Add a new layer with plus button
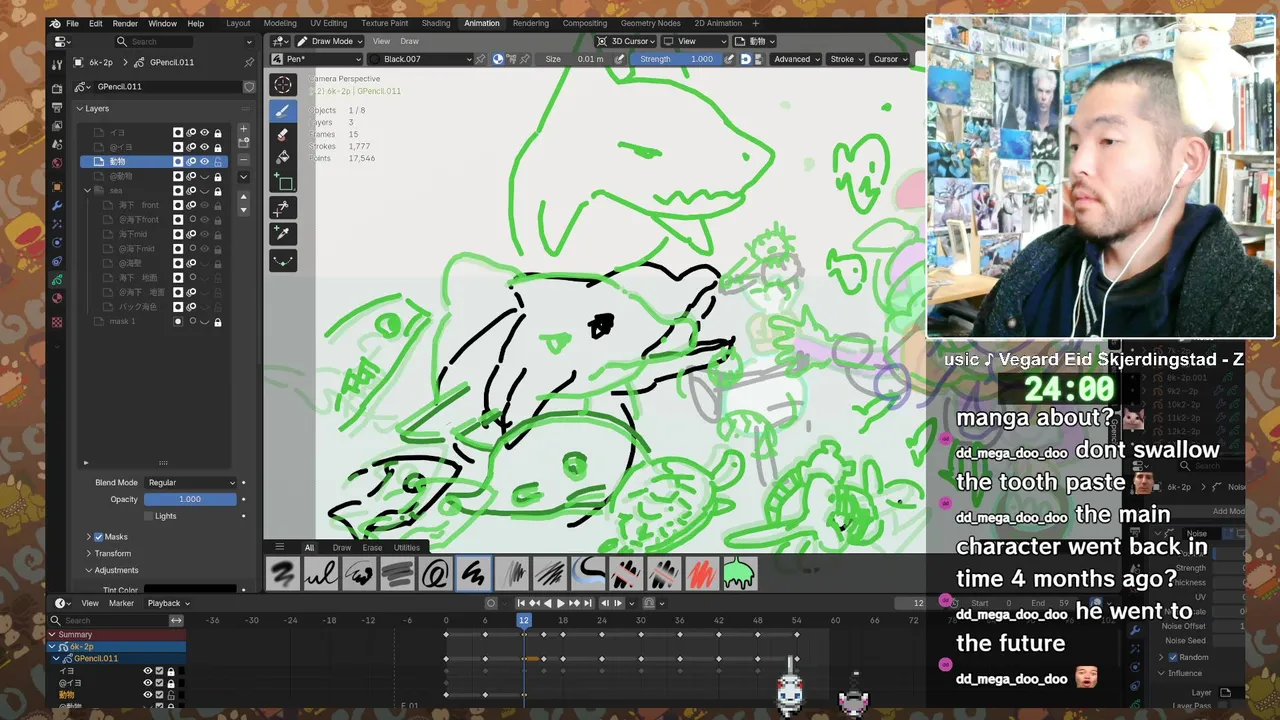Image resolution: width=1280 pixels, height=720 pixels. [243, 130]
